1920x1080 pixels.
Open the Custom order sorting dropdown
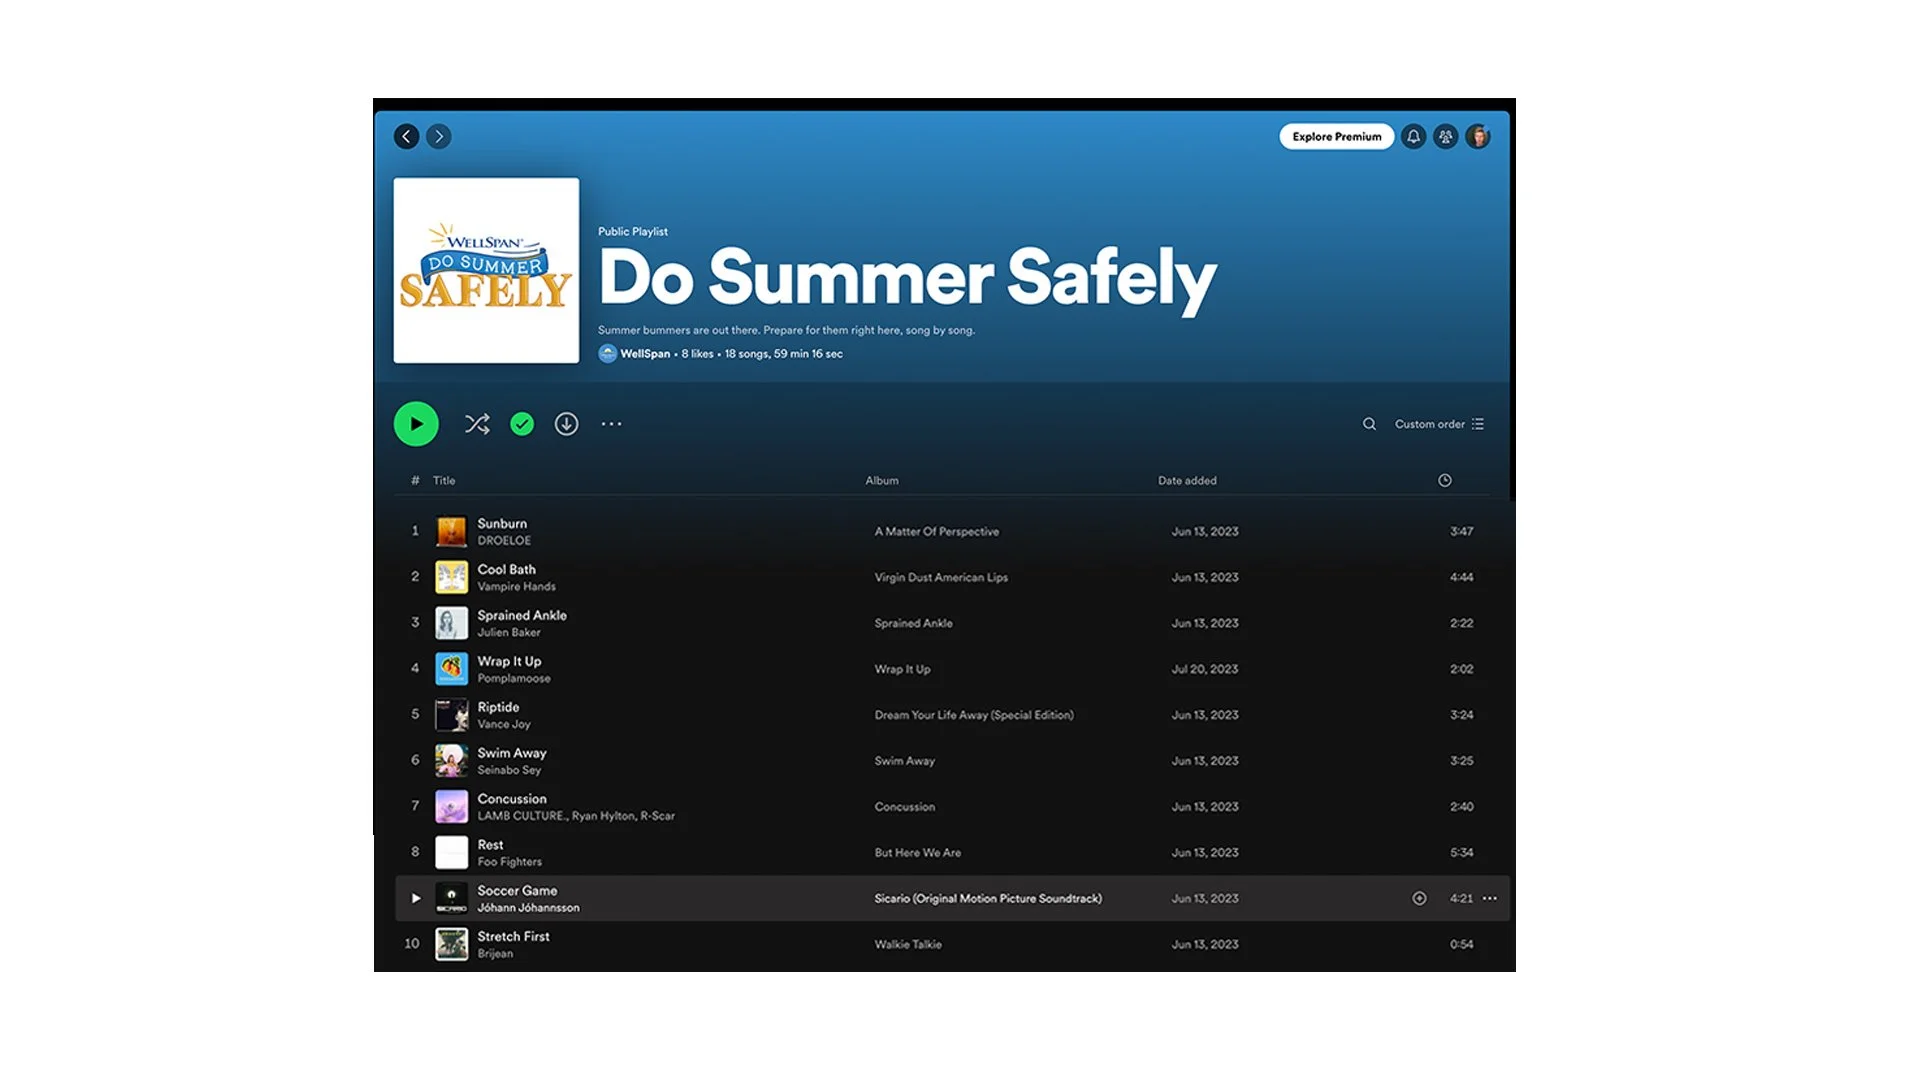(1430, 424)
